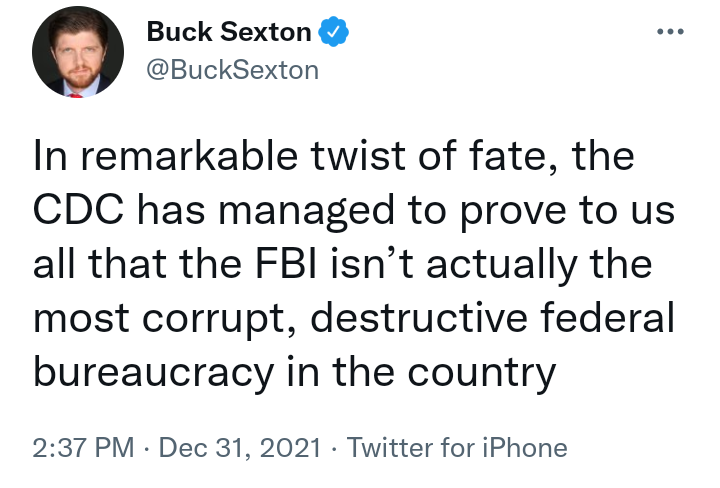Click the display name Buck Sexton
Screen dimensions: 720x488
tap(229, 32)
